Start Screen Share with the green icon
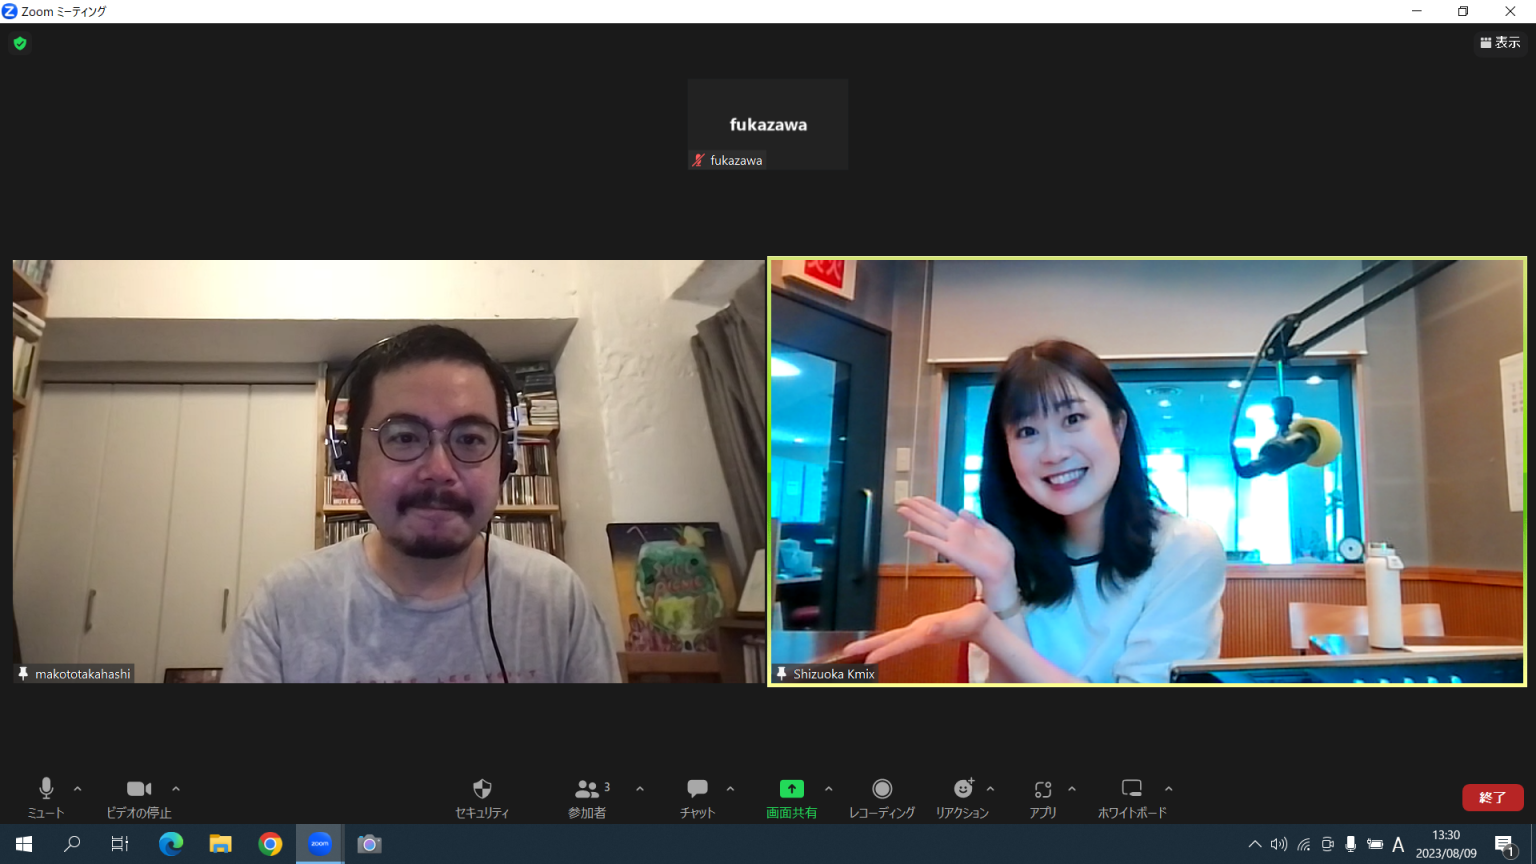The image size is (1536, 864). pyautogui.click(x=791, y=797)
